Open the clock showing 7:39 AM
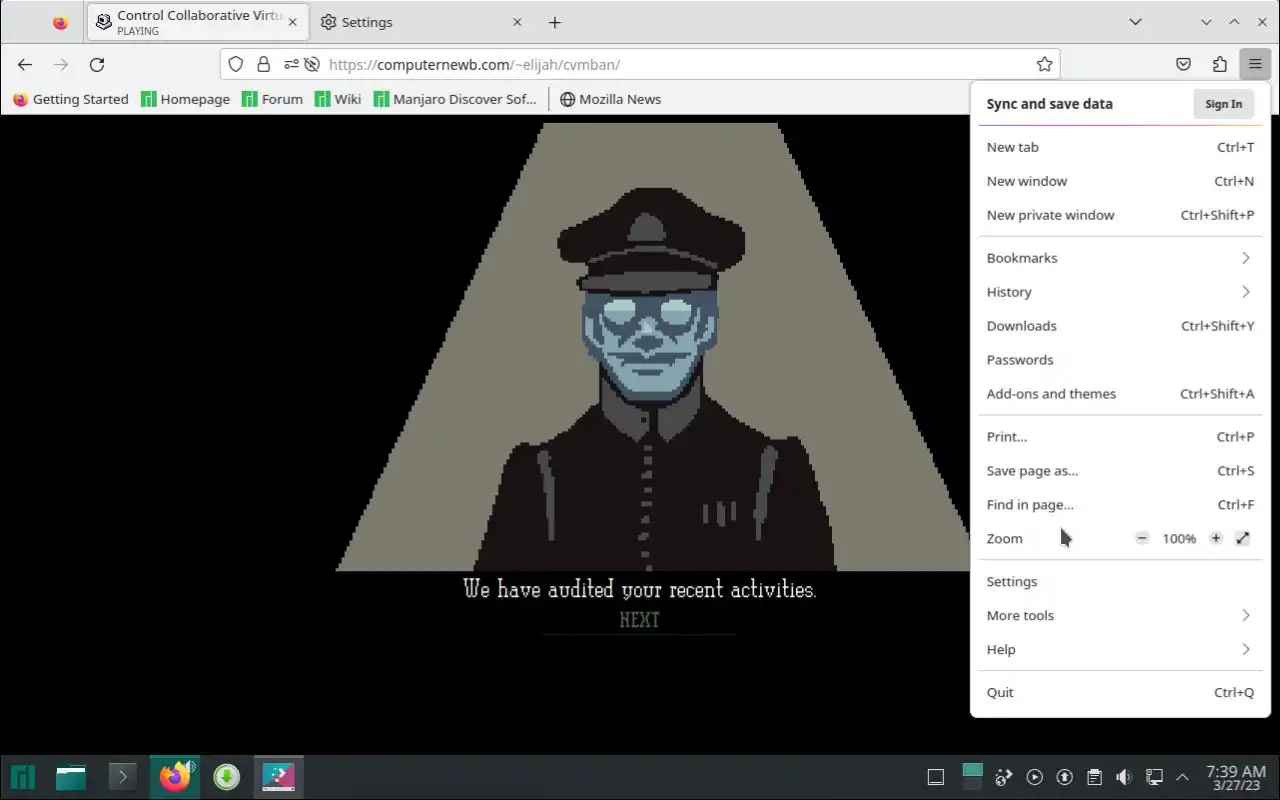Viewport: 1280px width, 800px height. [1236, 777]
